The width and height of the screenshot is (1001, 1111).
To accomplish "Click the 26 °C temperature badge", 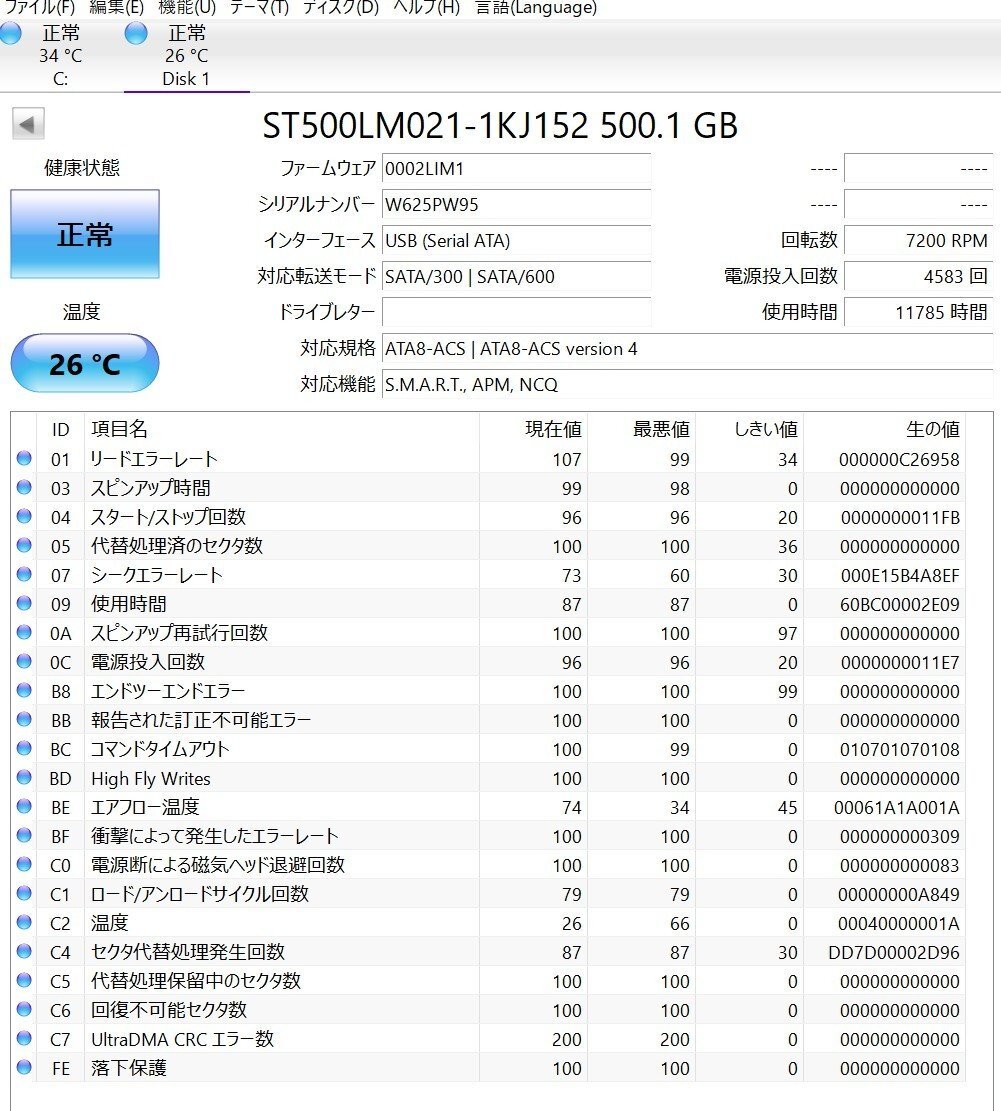I will (84, 364).
